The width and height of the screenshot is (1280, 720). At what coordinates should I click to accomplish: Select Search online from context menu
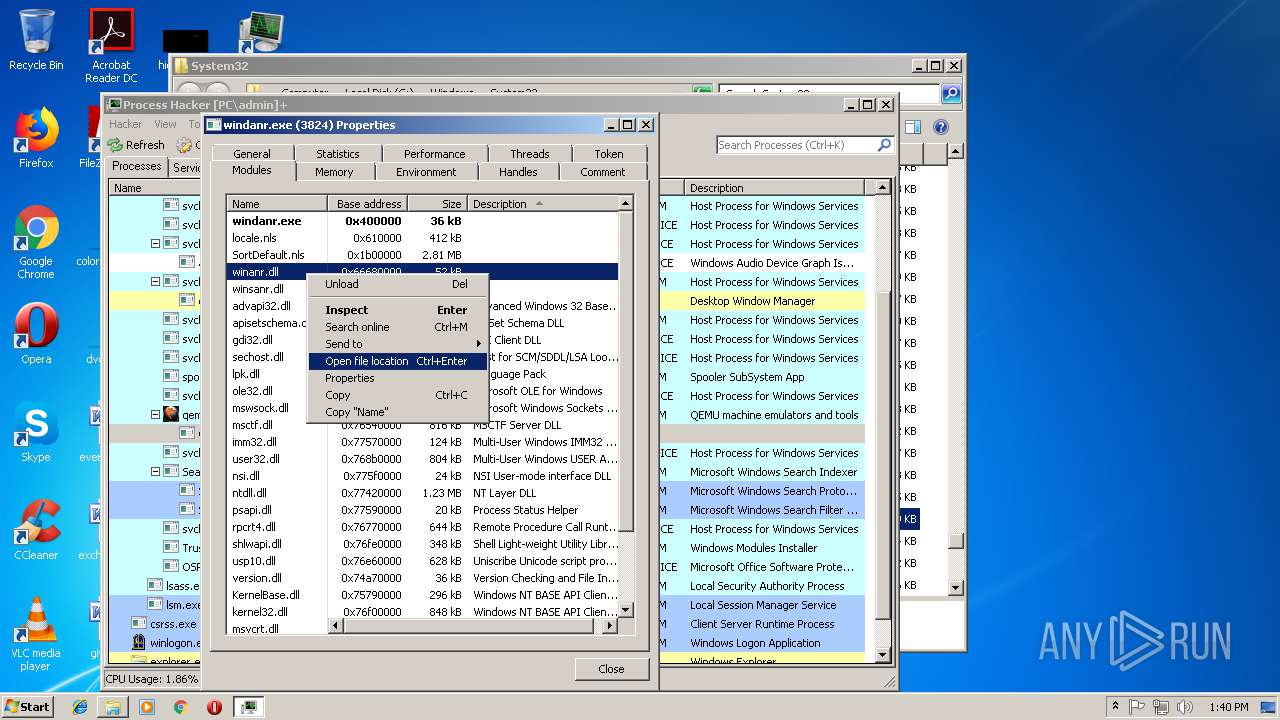(x=397, y=327)
